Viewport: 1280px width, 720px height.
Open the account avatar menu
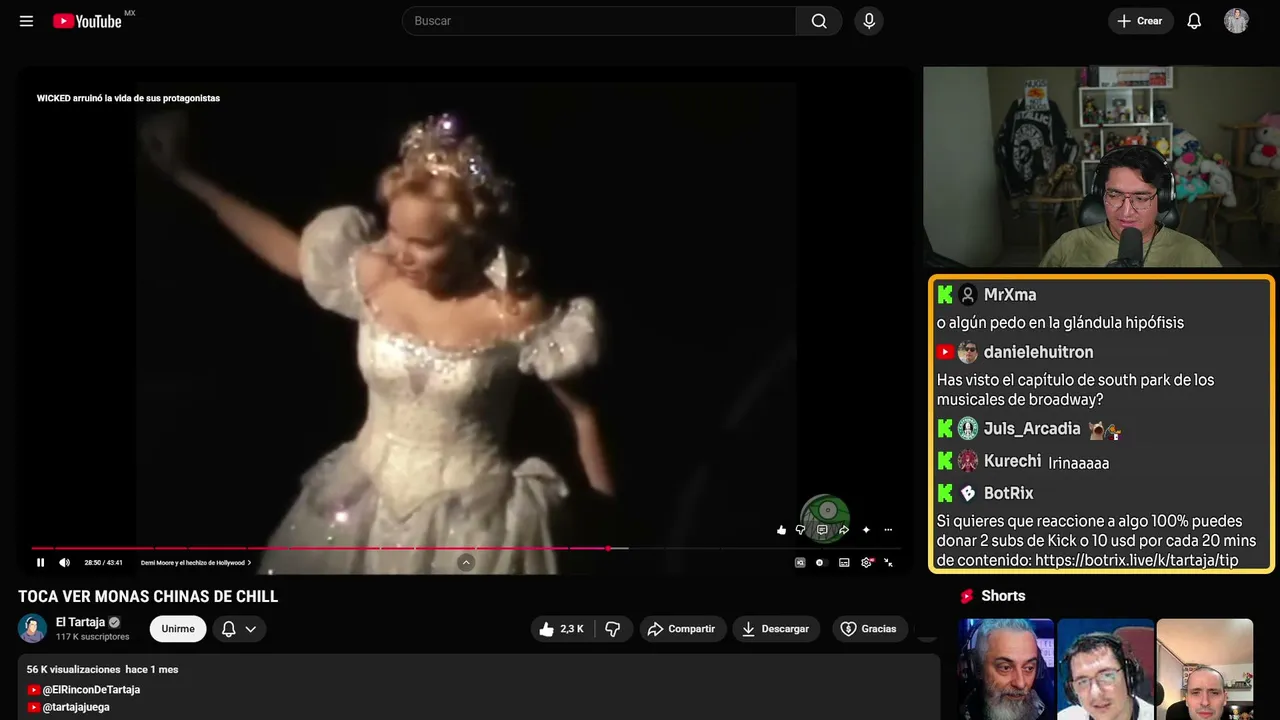pyautogui.click(x=1236, y=21)
